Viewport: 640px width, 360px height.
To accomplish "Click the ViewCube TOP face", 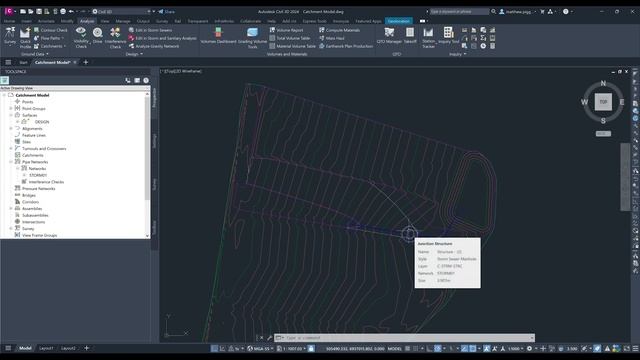I will tap(603, 102).
